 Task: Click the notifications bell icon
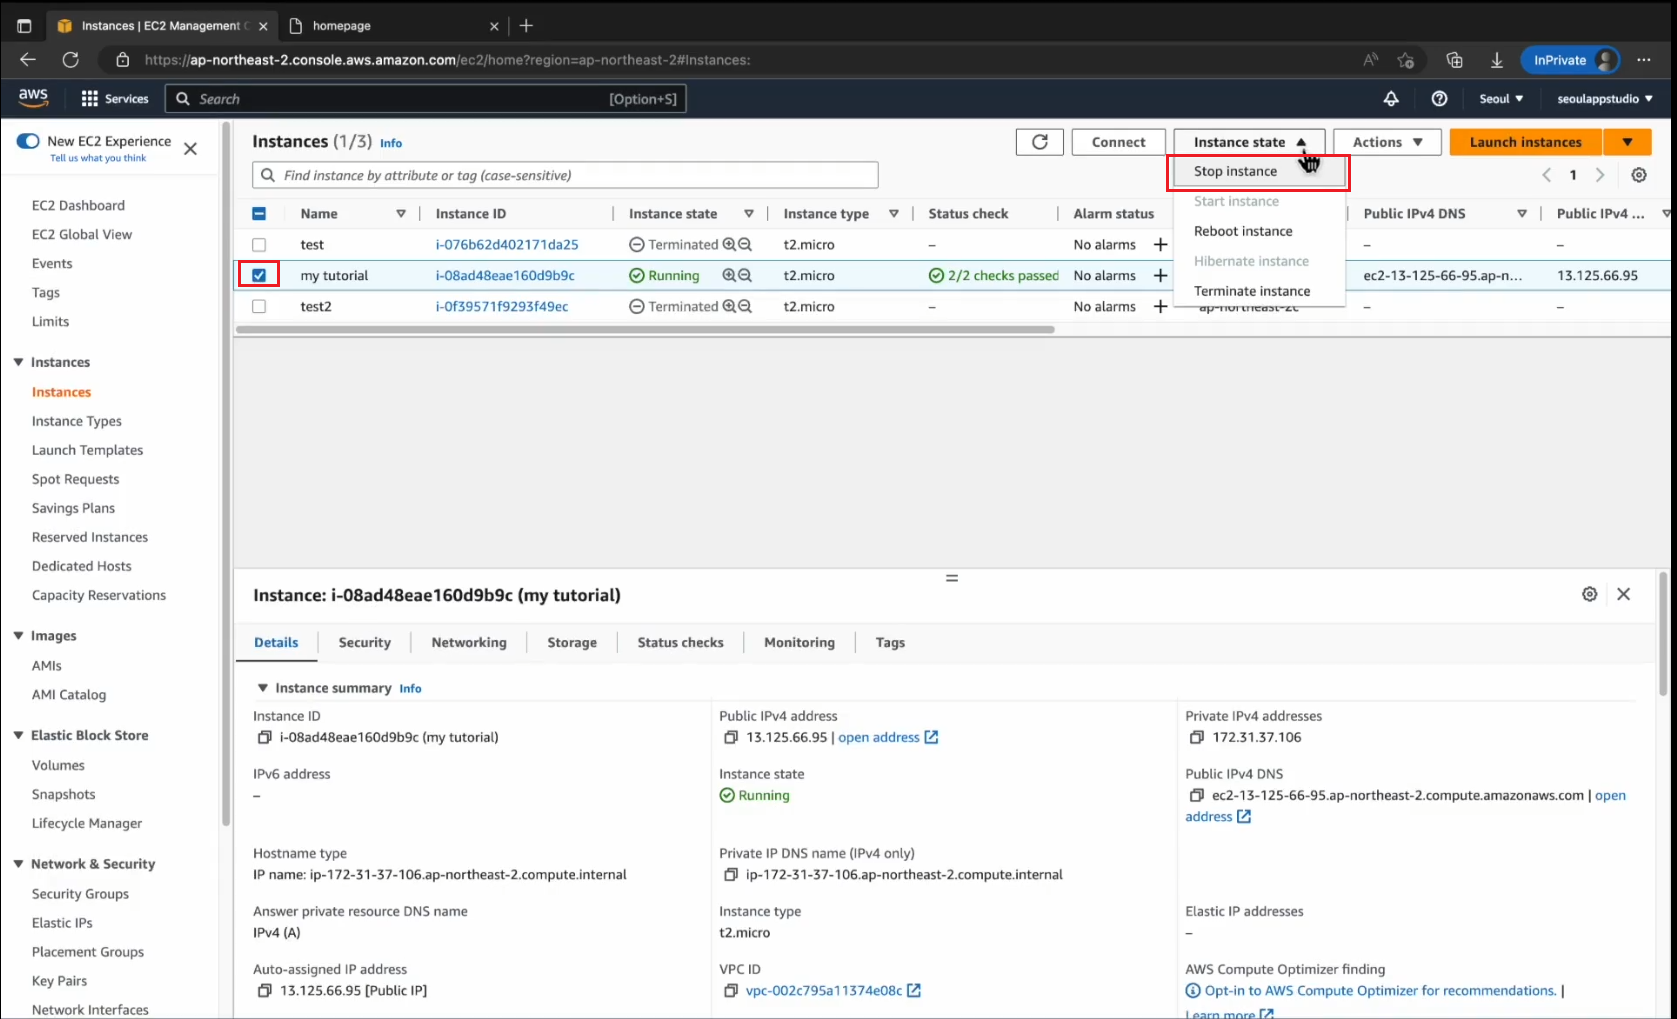pos(1391,98)
